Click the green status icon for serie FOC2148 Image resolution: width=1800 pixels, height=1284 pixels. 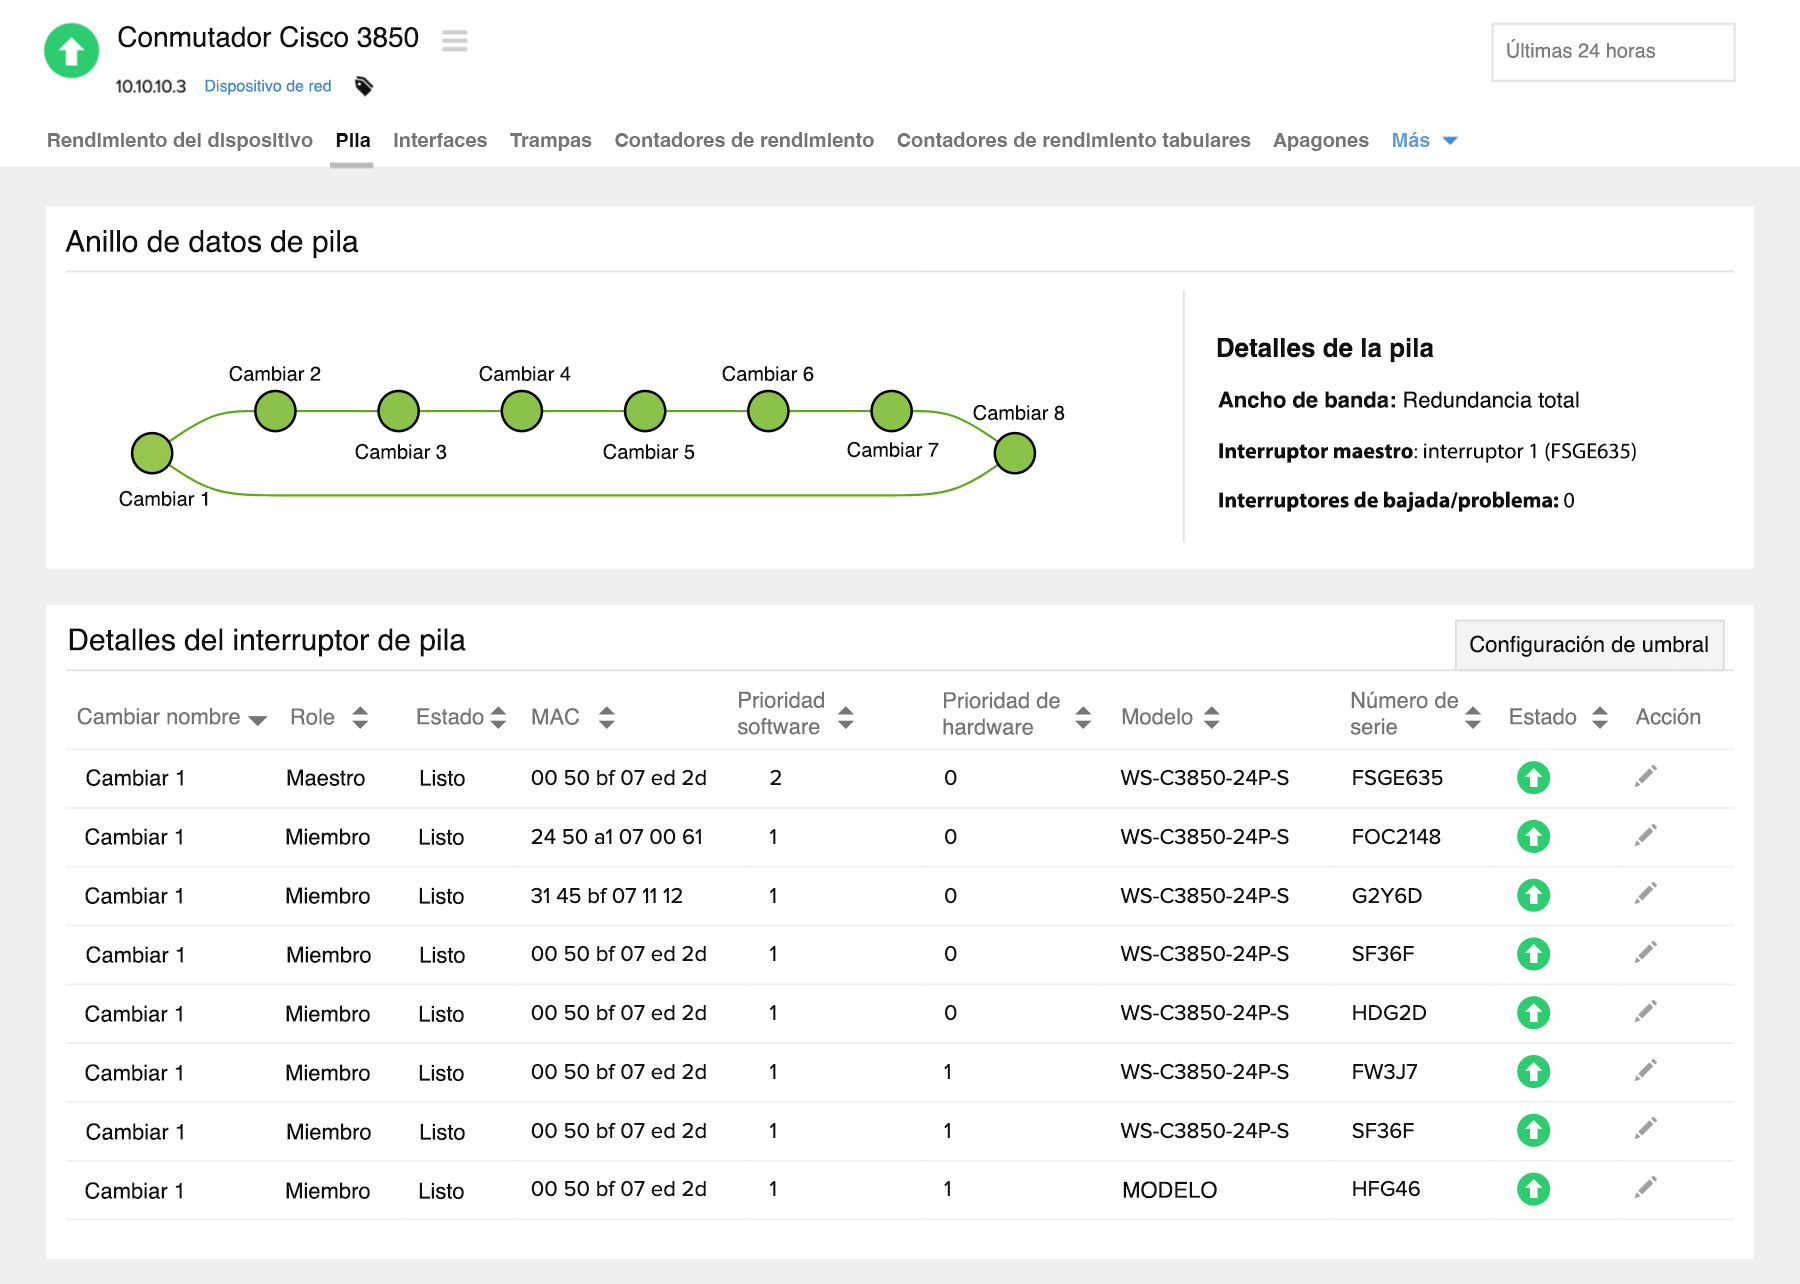click(x=1533, y=837)
